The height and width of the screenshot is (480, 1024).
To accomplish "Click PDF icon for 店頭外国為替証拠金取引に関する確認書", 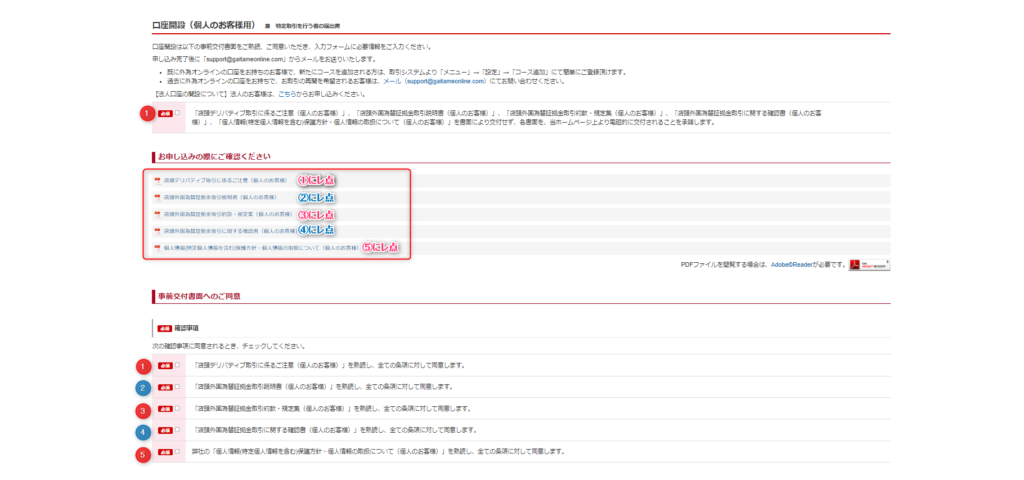I will [157, 230].
